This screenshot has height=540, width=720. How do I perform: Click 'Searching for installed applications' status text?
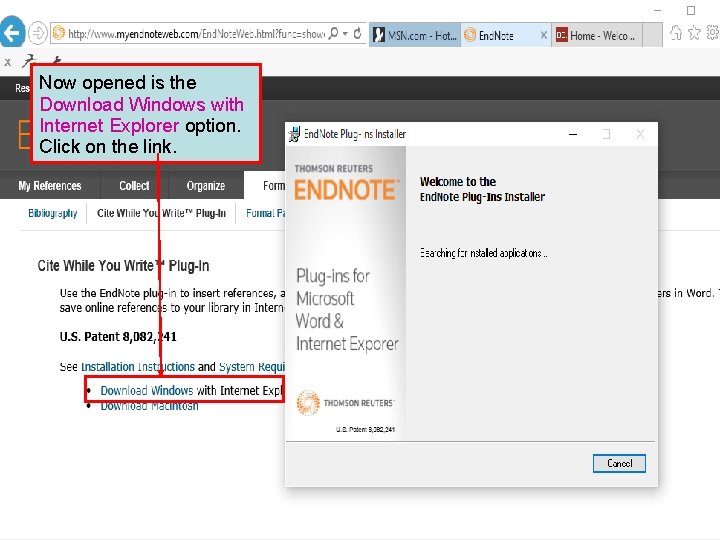(x=484, y=253)
